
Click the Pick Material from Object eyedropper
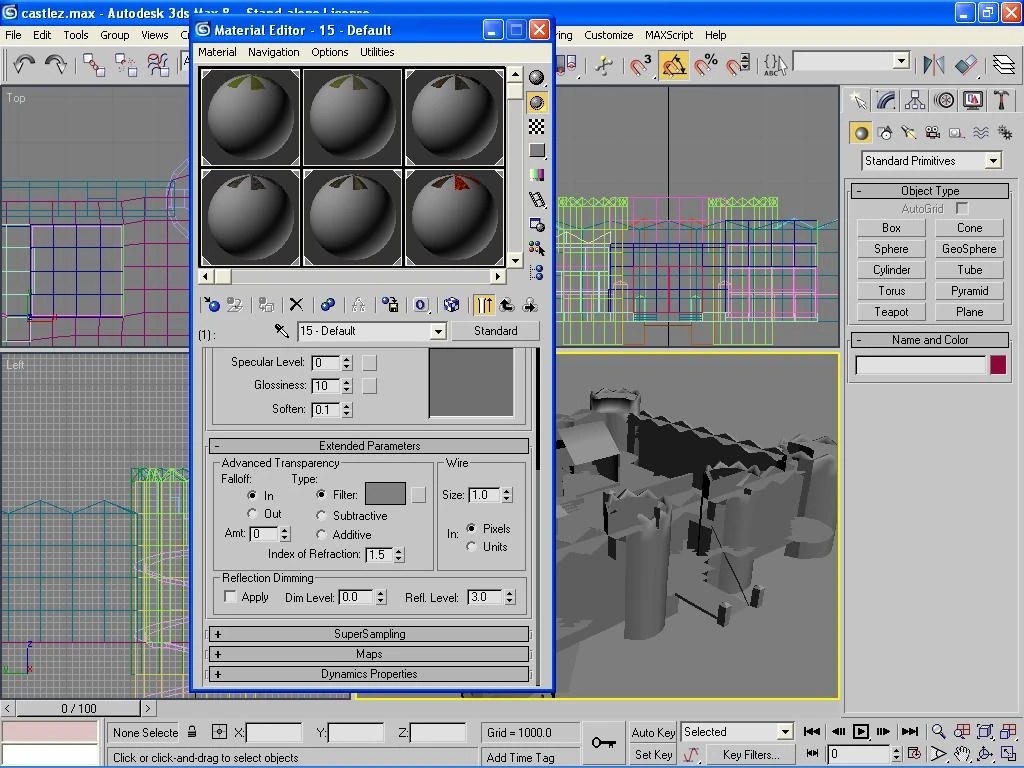click(x=282, y=331)
